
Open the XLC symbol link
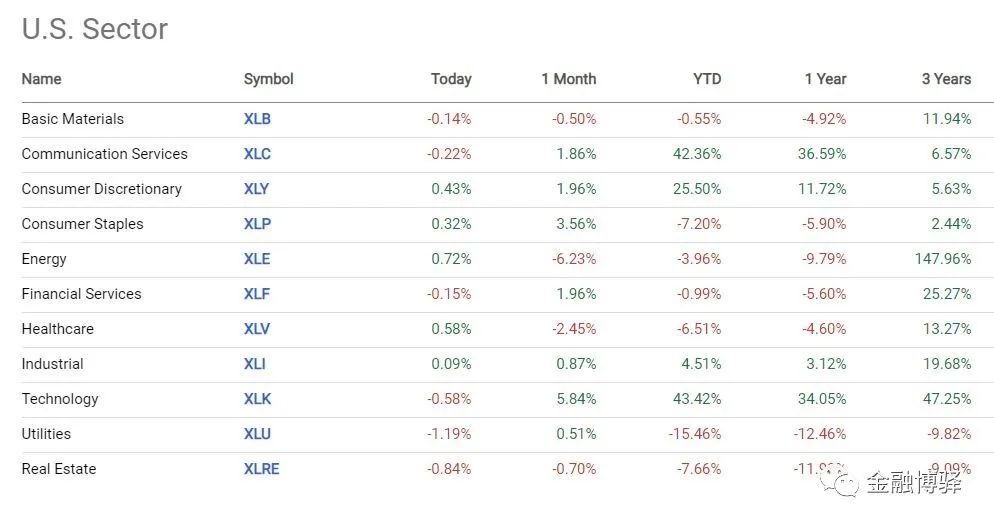[x=257, y=154]
